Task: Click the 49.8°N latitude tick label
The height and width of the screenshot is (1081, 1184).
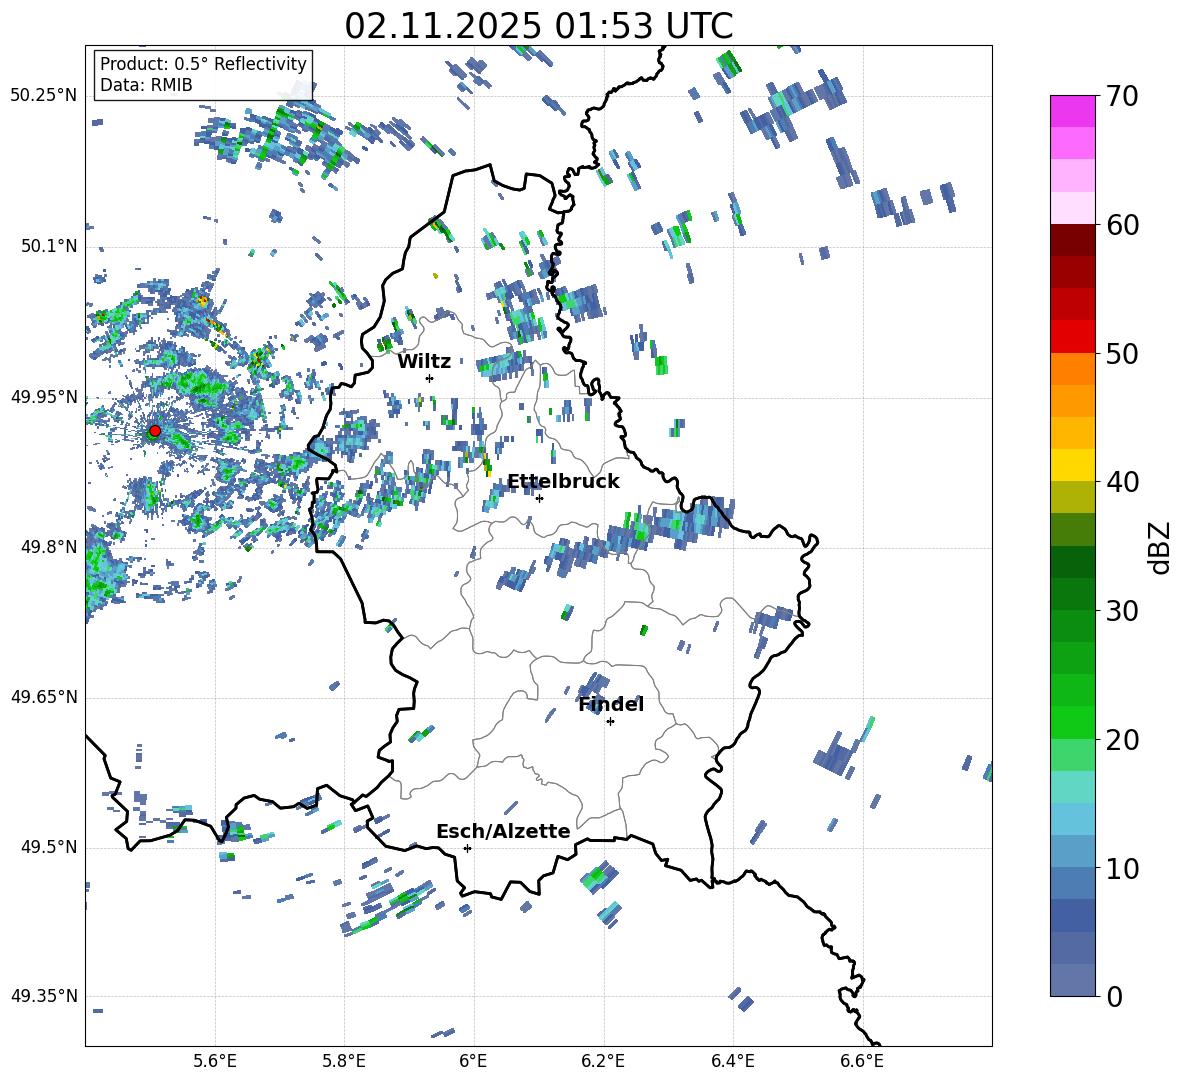Action: coord(49,547)
